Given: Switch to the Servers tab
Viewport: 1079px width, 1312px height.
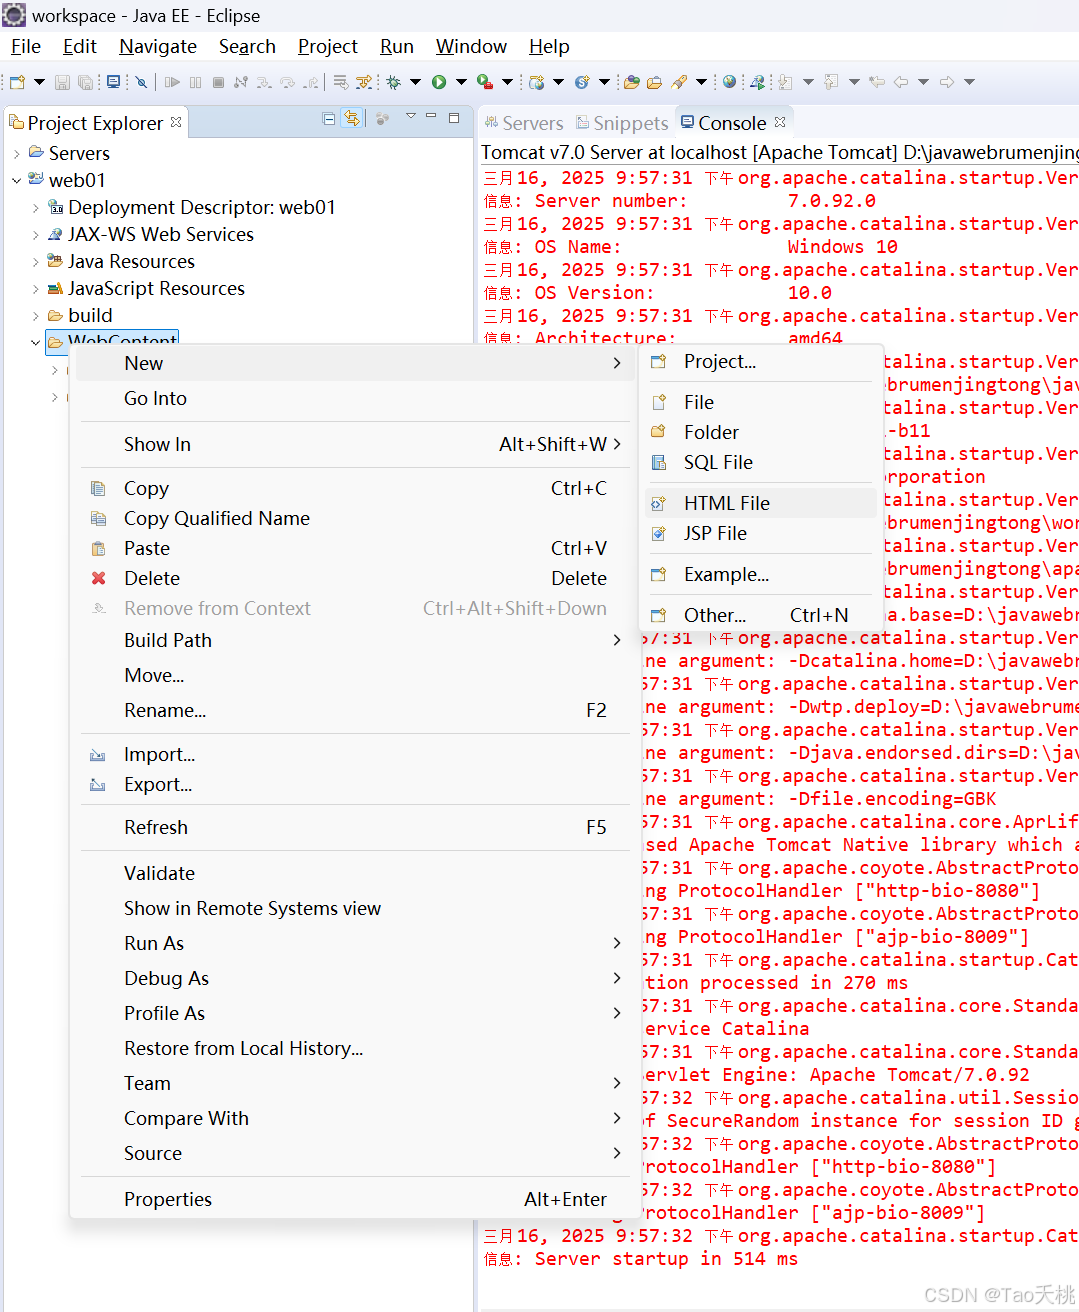Looking at the screenshot, I should (523, 123).
